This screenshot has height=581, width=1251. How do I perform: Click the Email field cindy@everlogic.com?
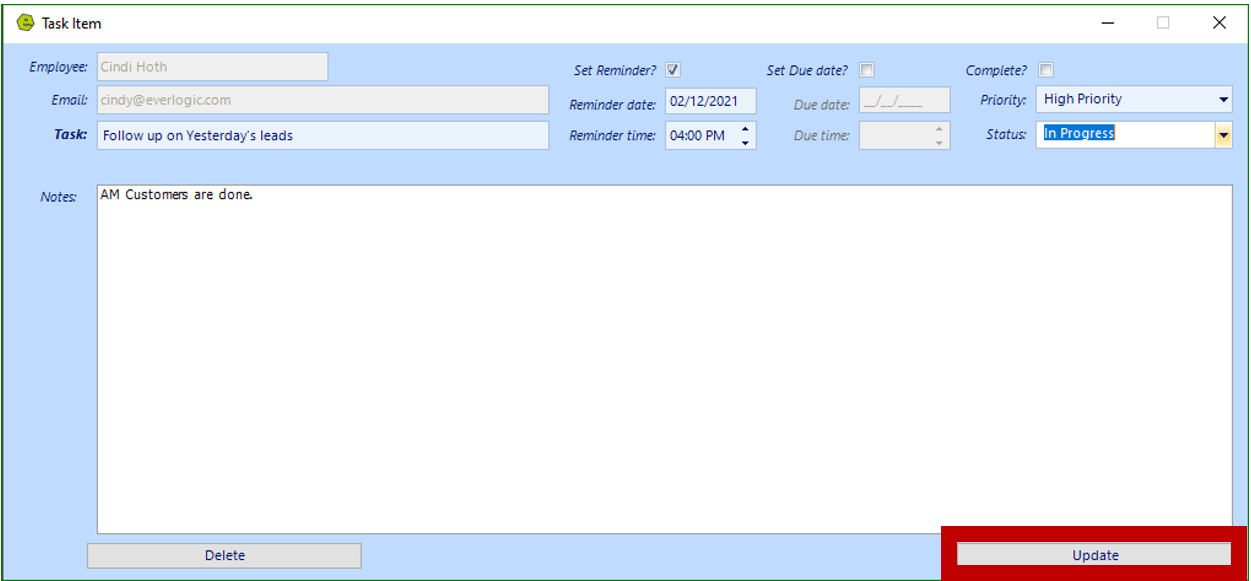point(323,100)
